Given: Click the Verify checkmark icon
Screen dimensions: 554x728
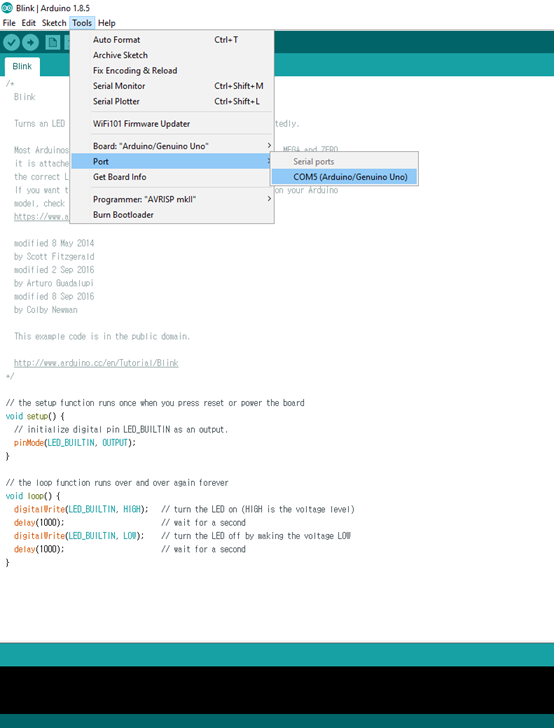Looking at the screenshot, I should (12, 43).
